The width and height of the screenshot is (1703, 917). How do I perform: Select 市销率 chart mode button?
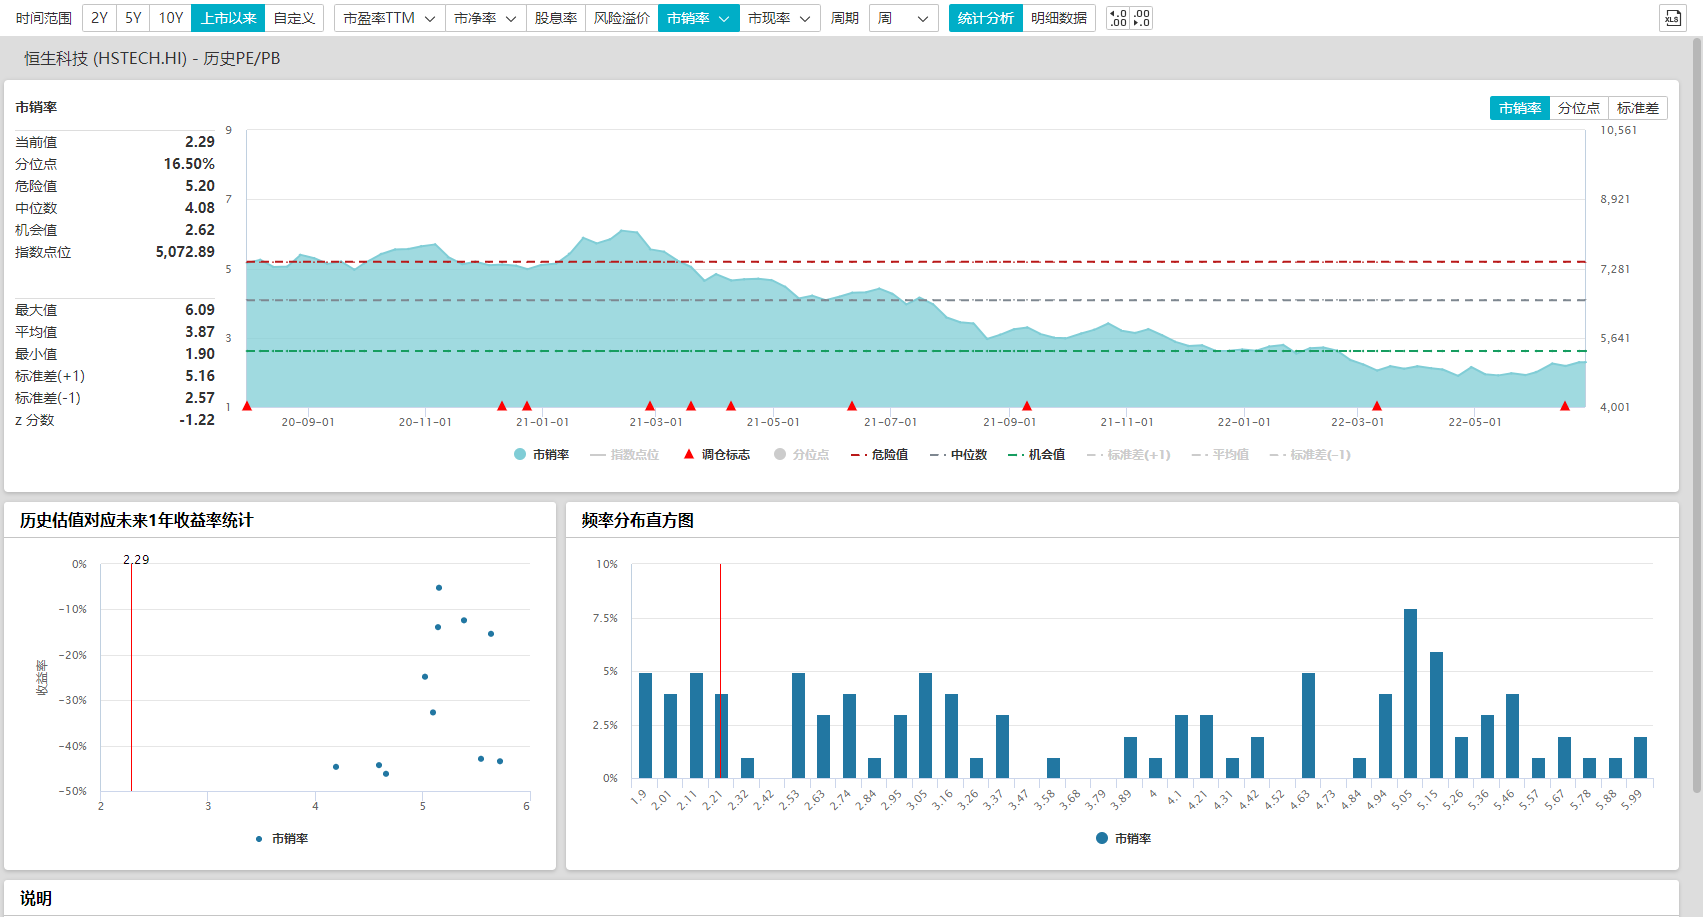pos(1519,108)
